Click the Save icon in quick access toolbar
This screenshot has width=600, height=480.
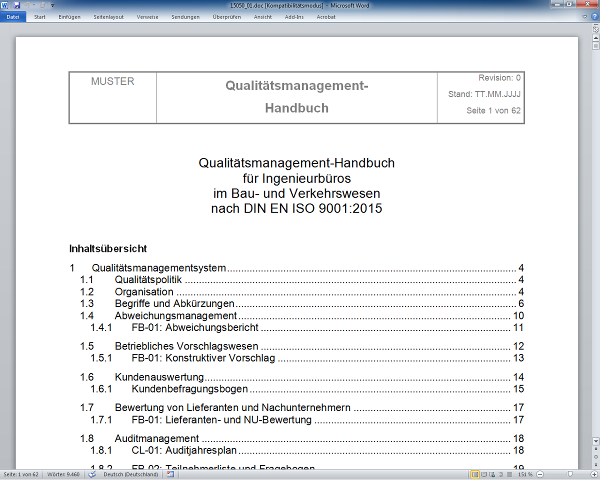[x=17, y=6]
